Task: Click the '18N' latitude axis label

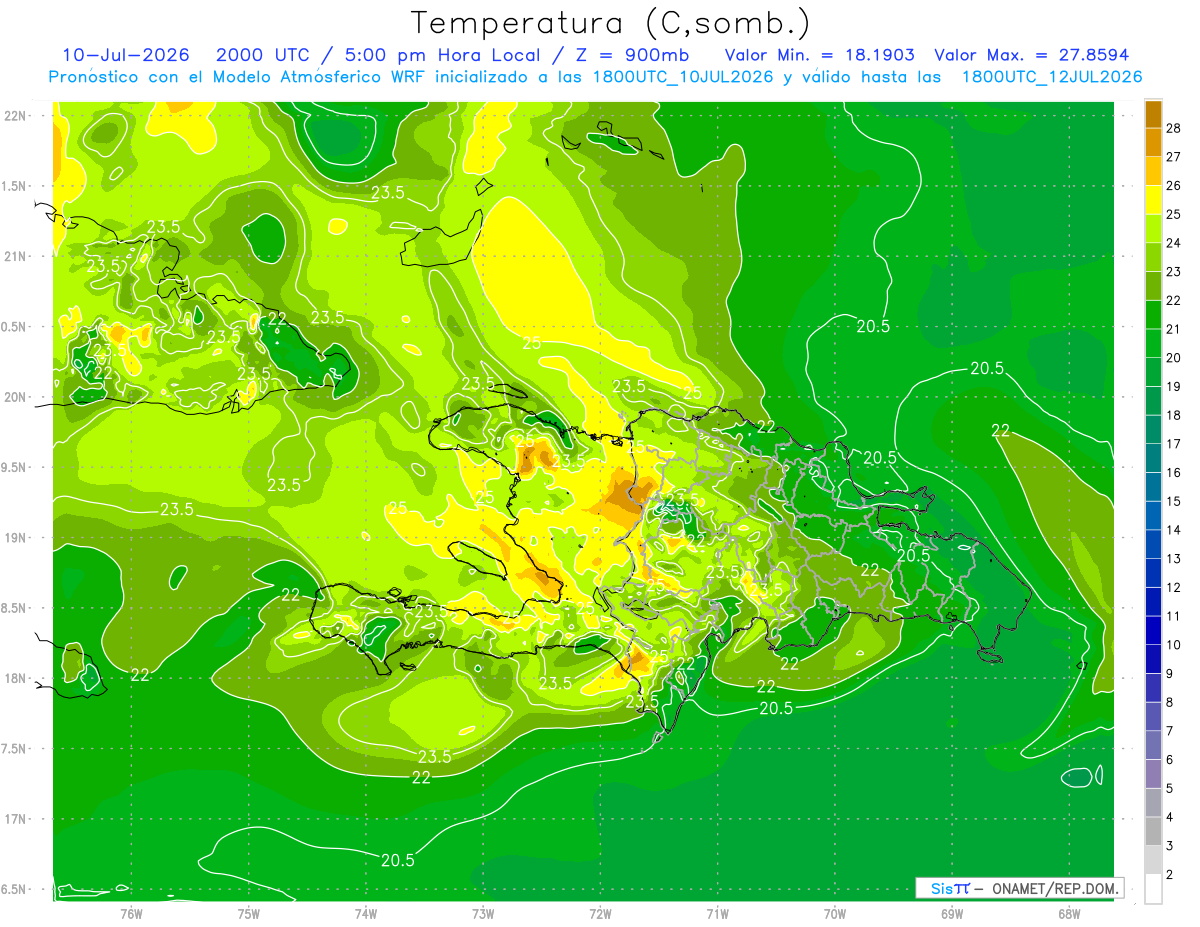Action: click(15, 678)
